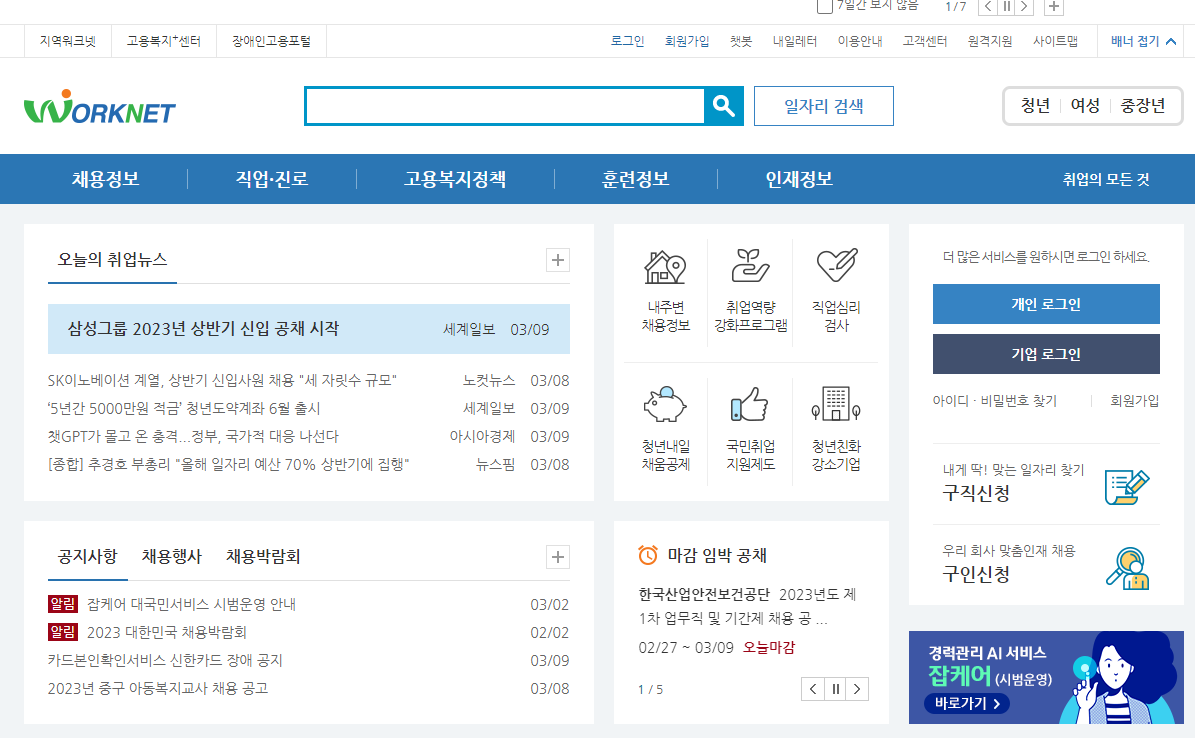The width and height of the screenshot is (1195, 738).
Task: Open 국민취업지원제도 thumbs-up icon
Action: click(x=750, y=405)
